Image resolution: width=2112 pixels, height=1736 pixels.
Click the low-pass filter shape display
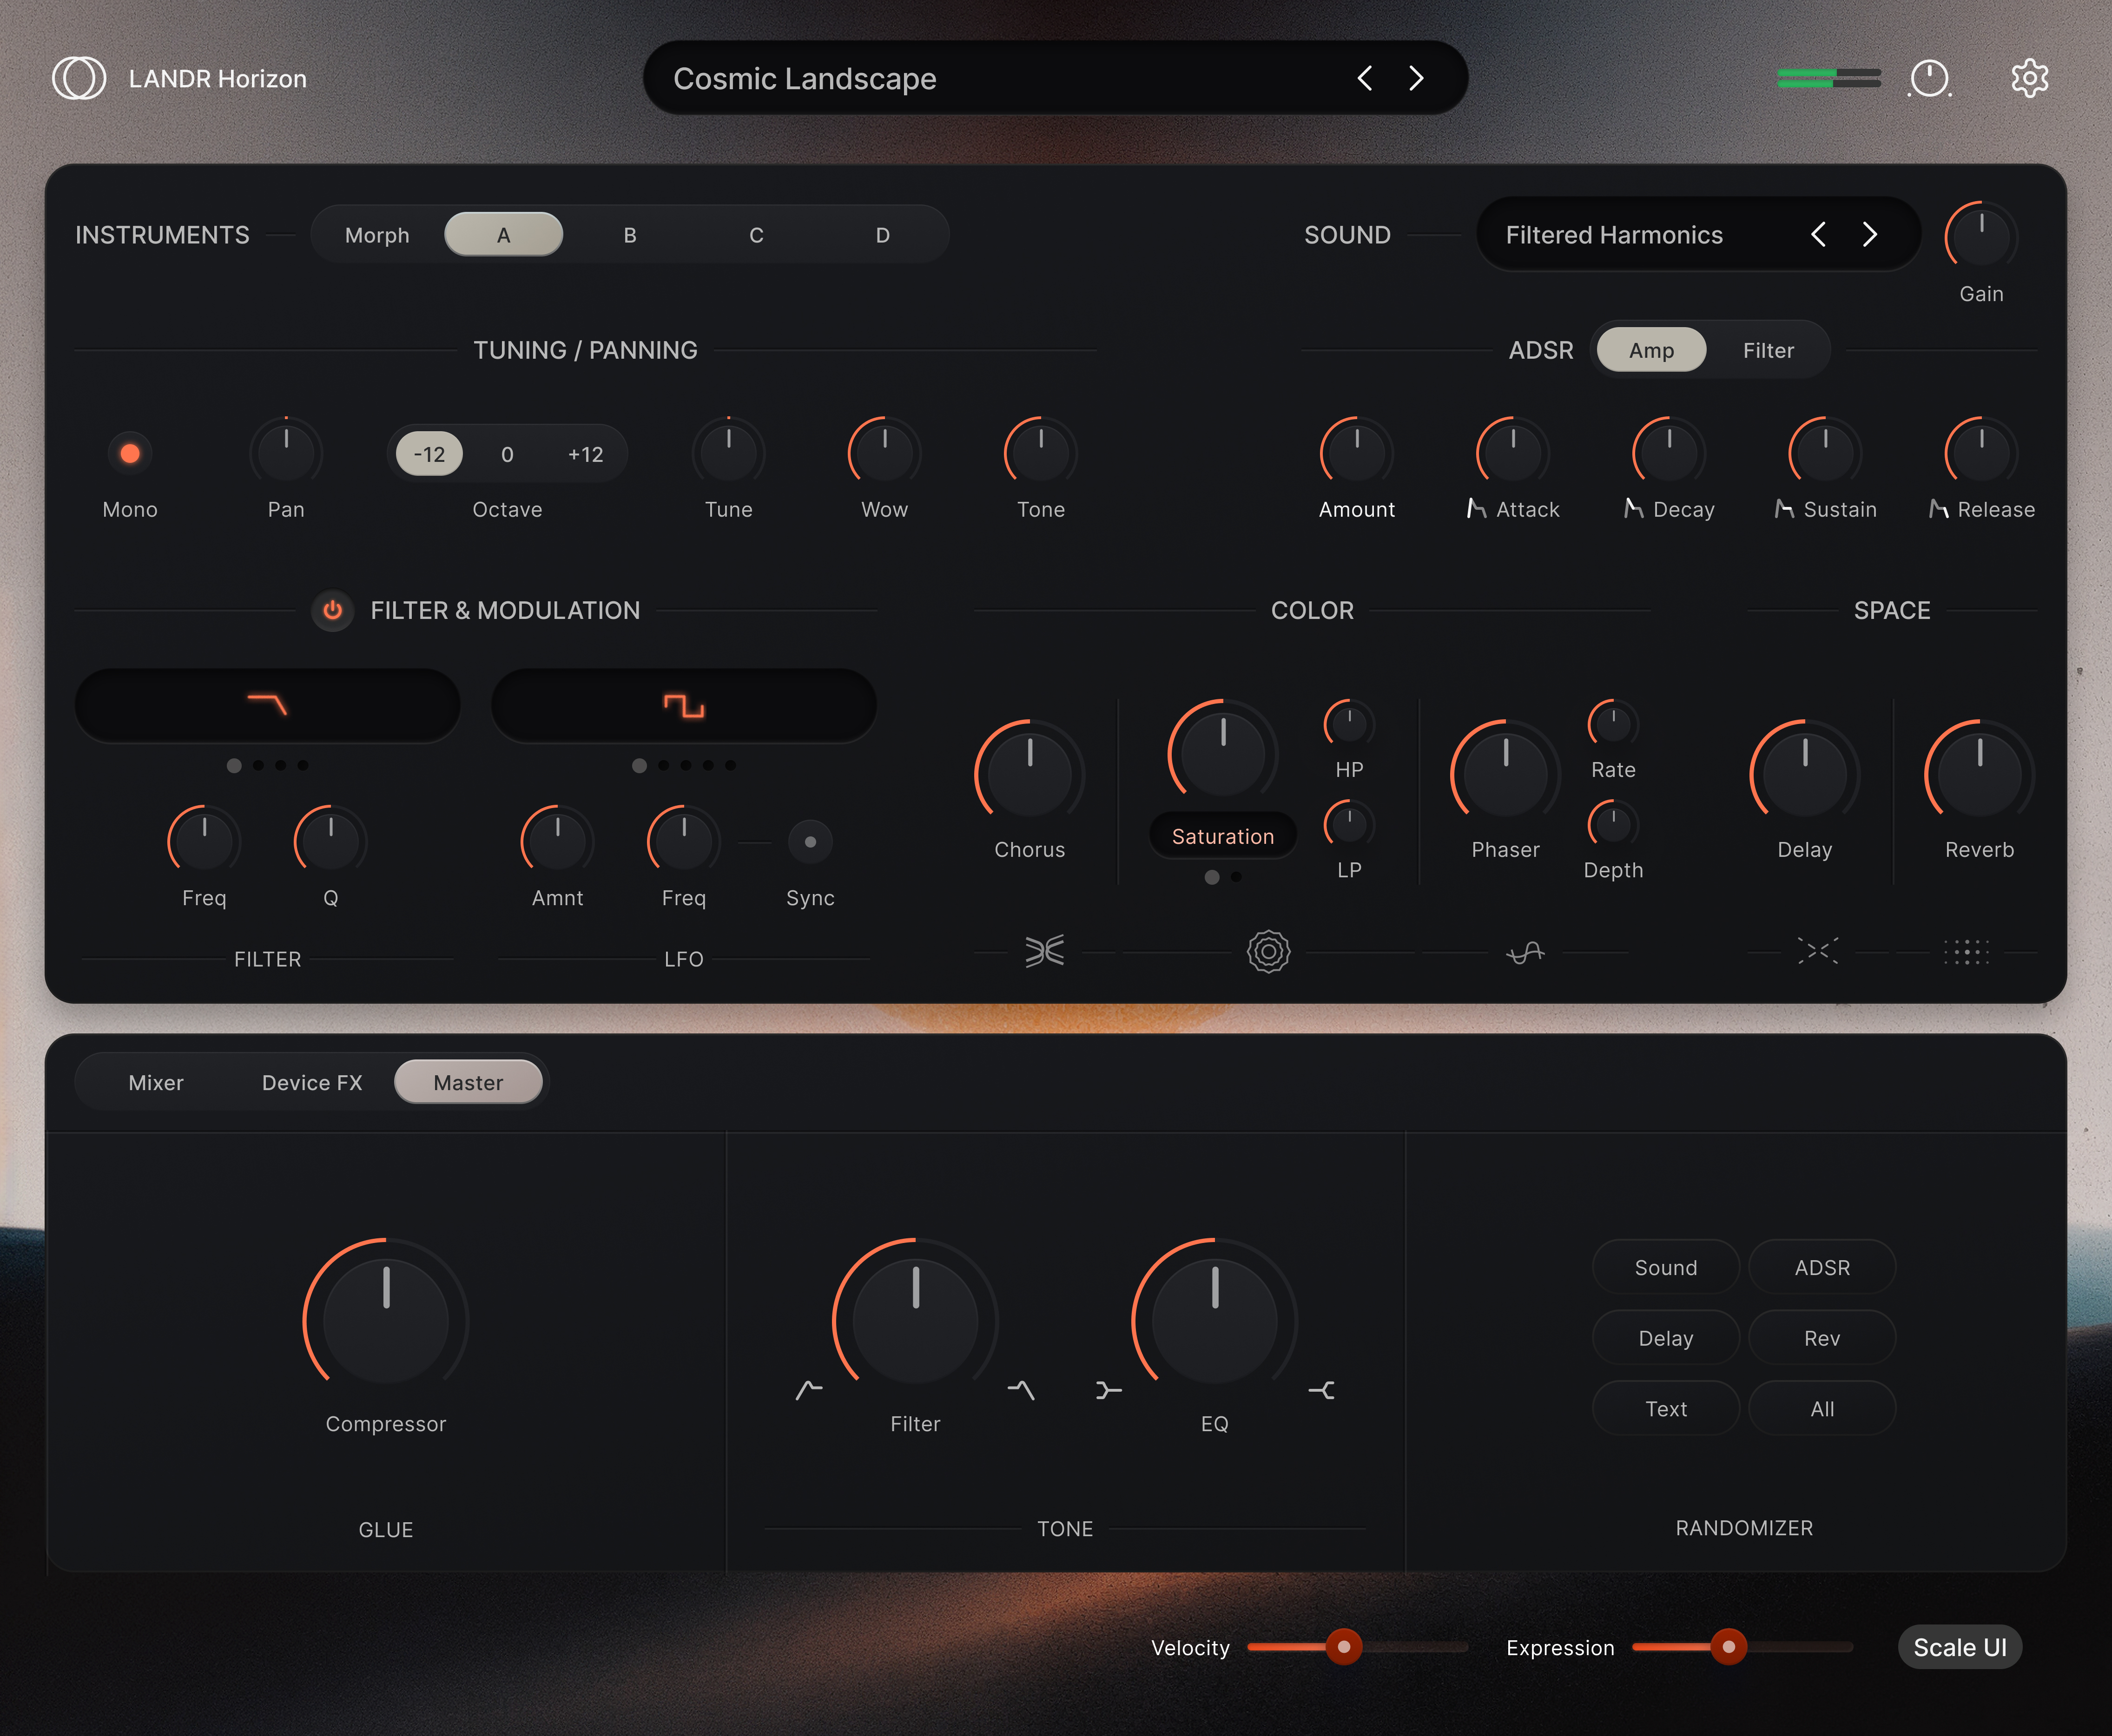pyautogui.click(x=267, y=705)
